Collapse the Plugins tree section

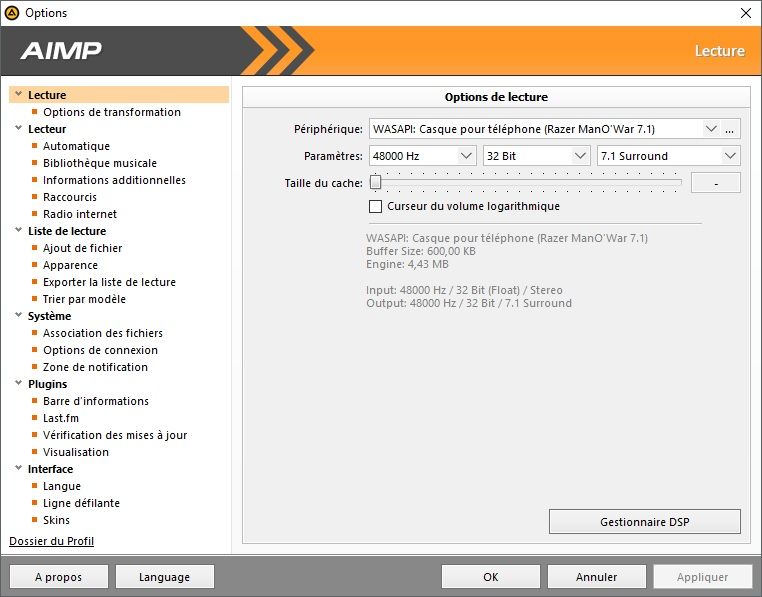(x=18, y=383)
